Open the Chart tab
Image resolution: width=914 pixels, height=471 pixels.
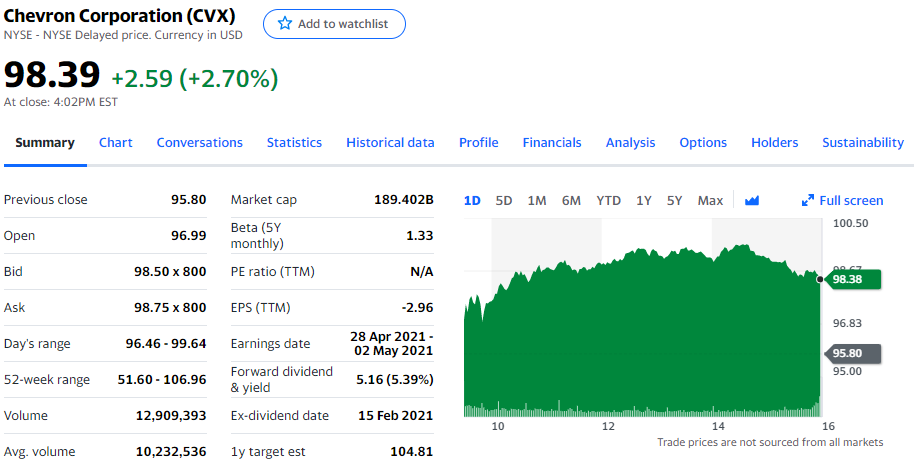point(115,143)
